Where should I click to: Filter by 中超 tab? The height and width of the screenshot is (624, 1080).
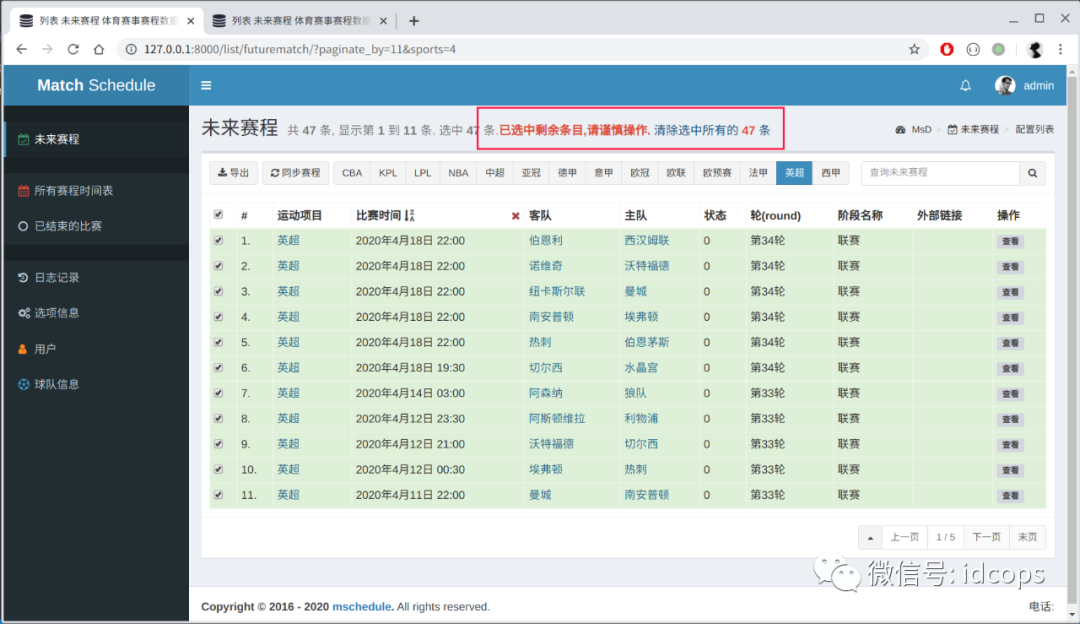(x=495, y=173)
